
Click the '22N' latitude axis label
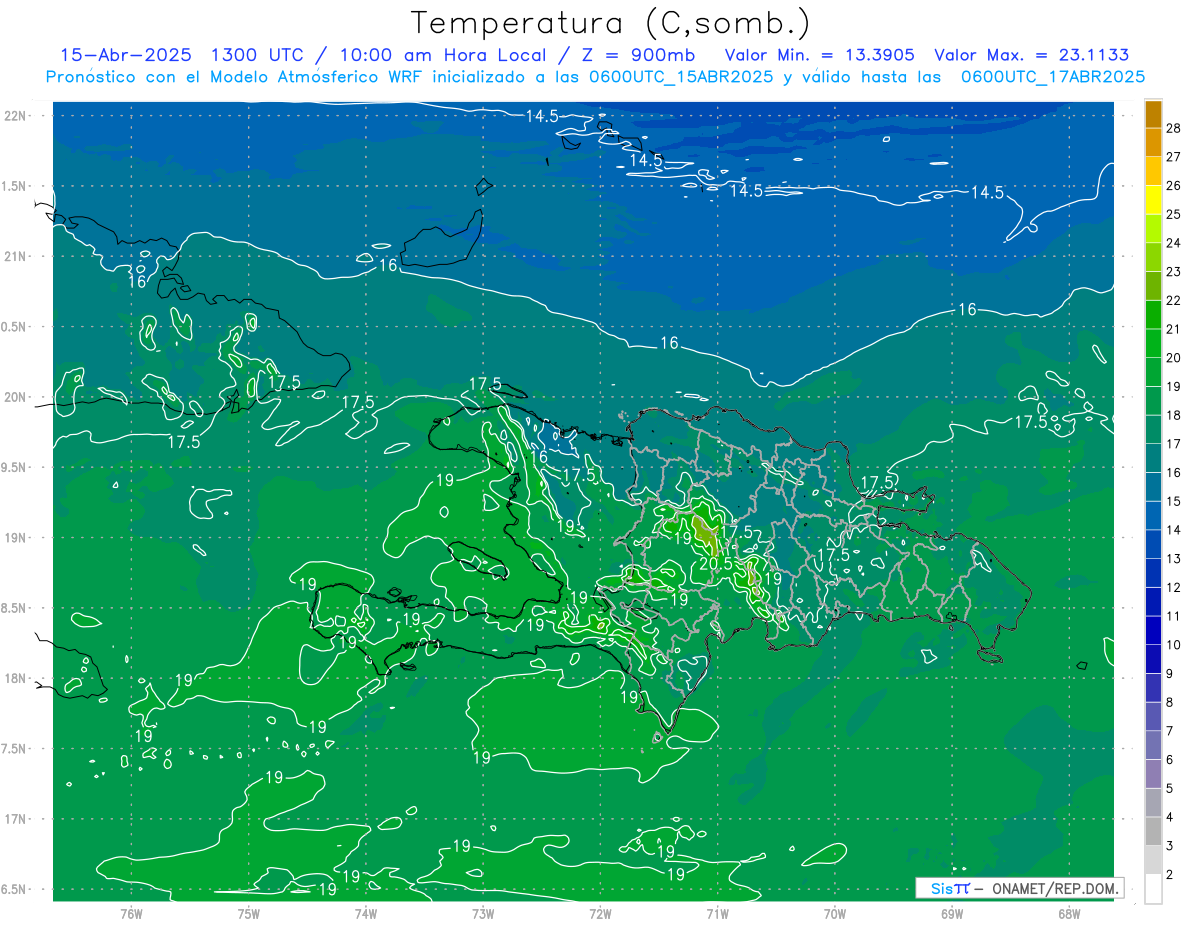click(17, 115)
